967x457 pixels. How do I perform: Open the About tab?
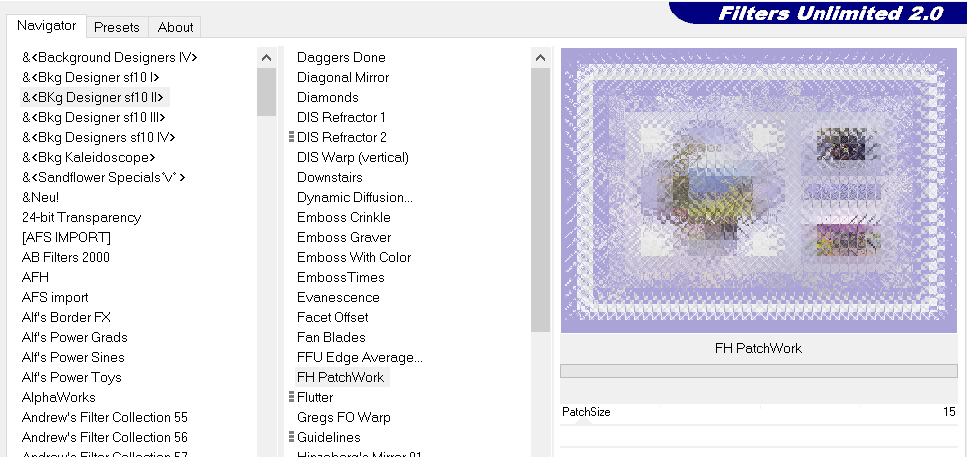click(x=176, y=27)
